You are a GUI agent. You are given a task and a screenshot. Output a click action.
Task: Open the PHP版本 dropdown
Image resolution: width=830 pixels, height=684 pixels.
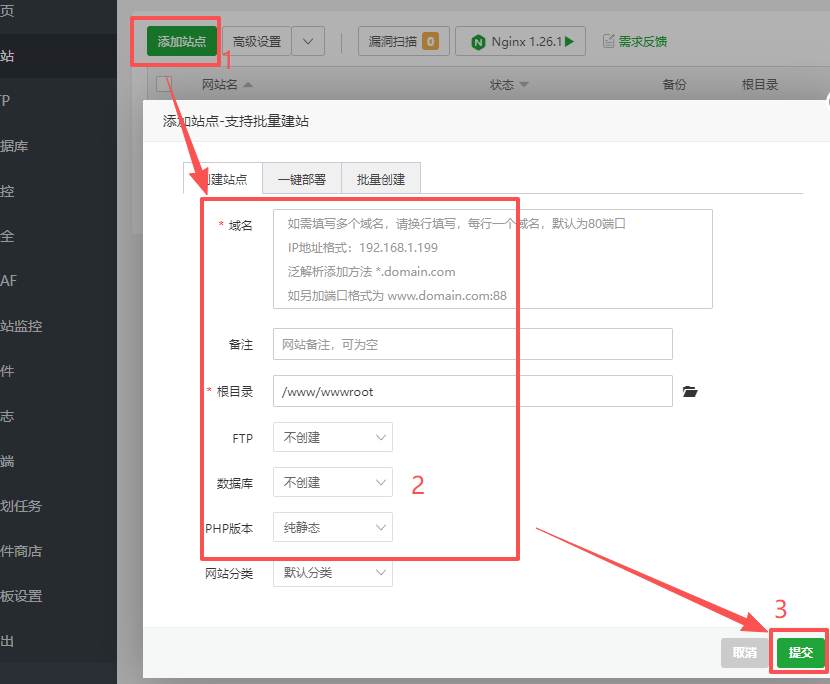tap(333, 527)
